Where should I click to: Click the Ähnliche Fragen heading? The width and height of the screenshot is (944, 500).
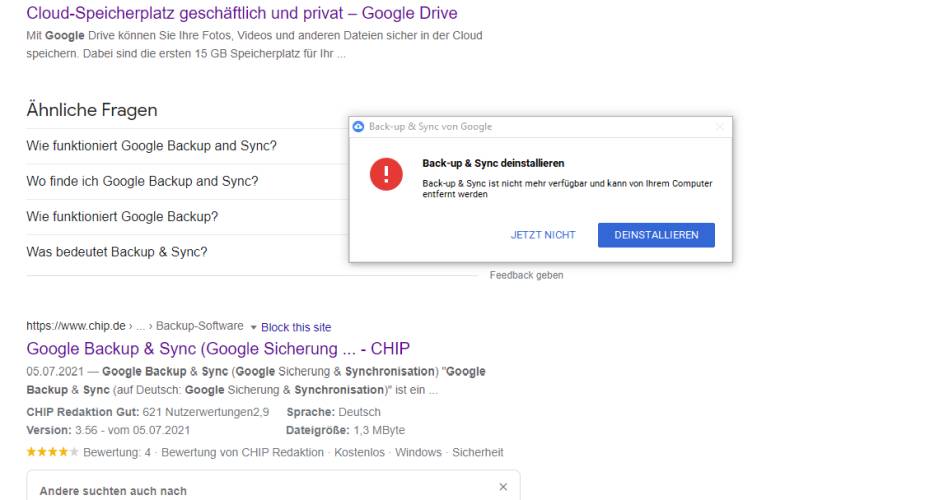tap(92, 110)
